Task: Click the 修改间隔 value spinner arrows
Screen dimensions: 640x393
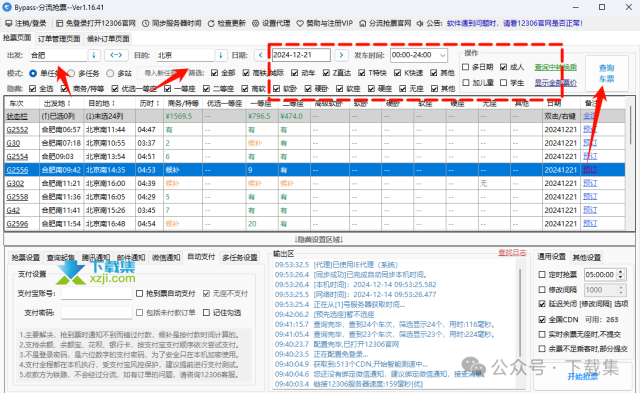Action: tap(621, 290)
